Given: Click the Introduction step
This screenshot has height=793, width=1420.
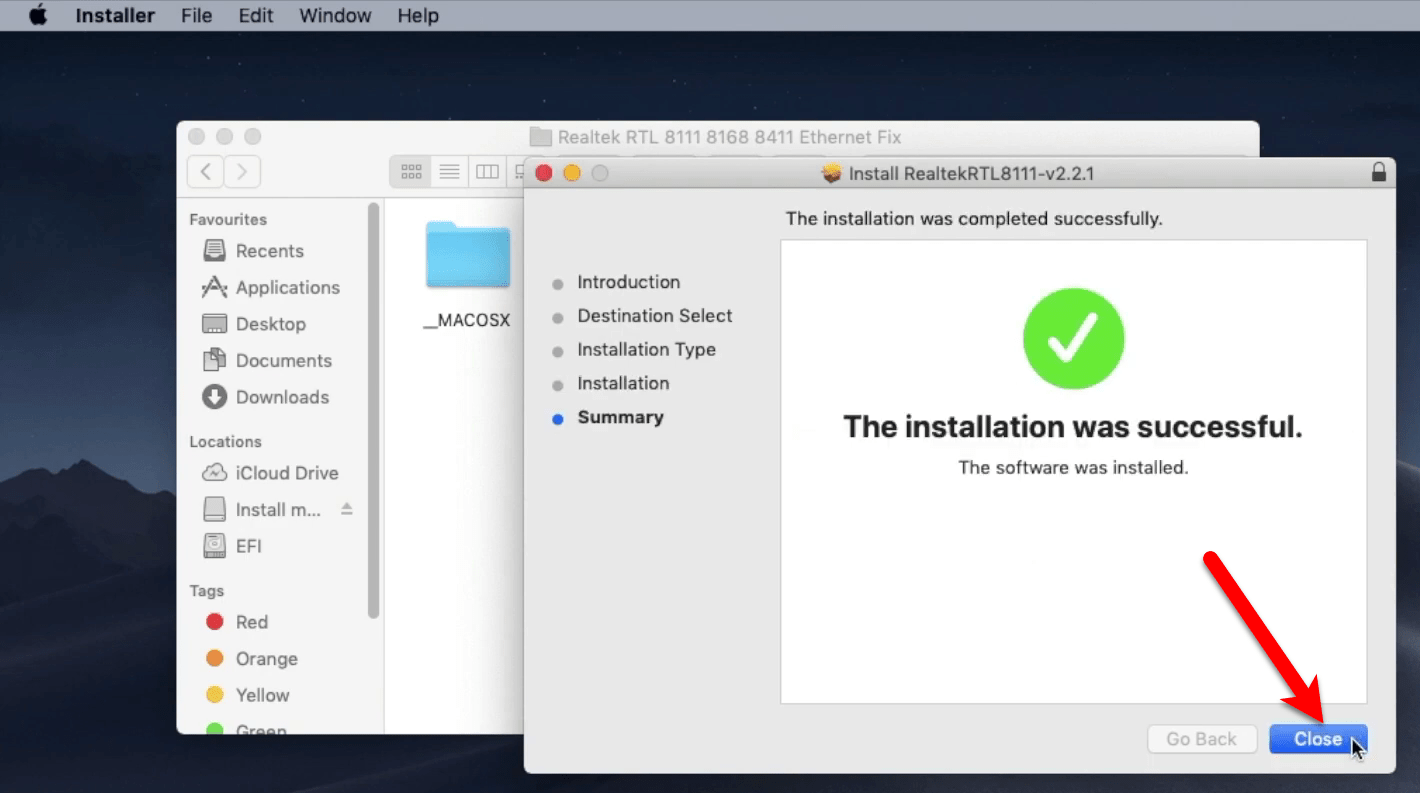Looking at the screenshot, I should pos(628,282).
